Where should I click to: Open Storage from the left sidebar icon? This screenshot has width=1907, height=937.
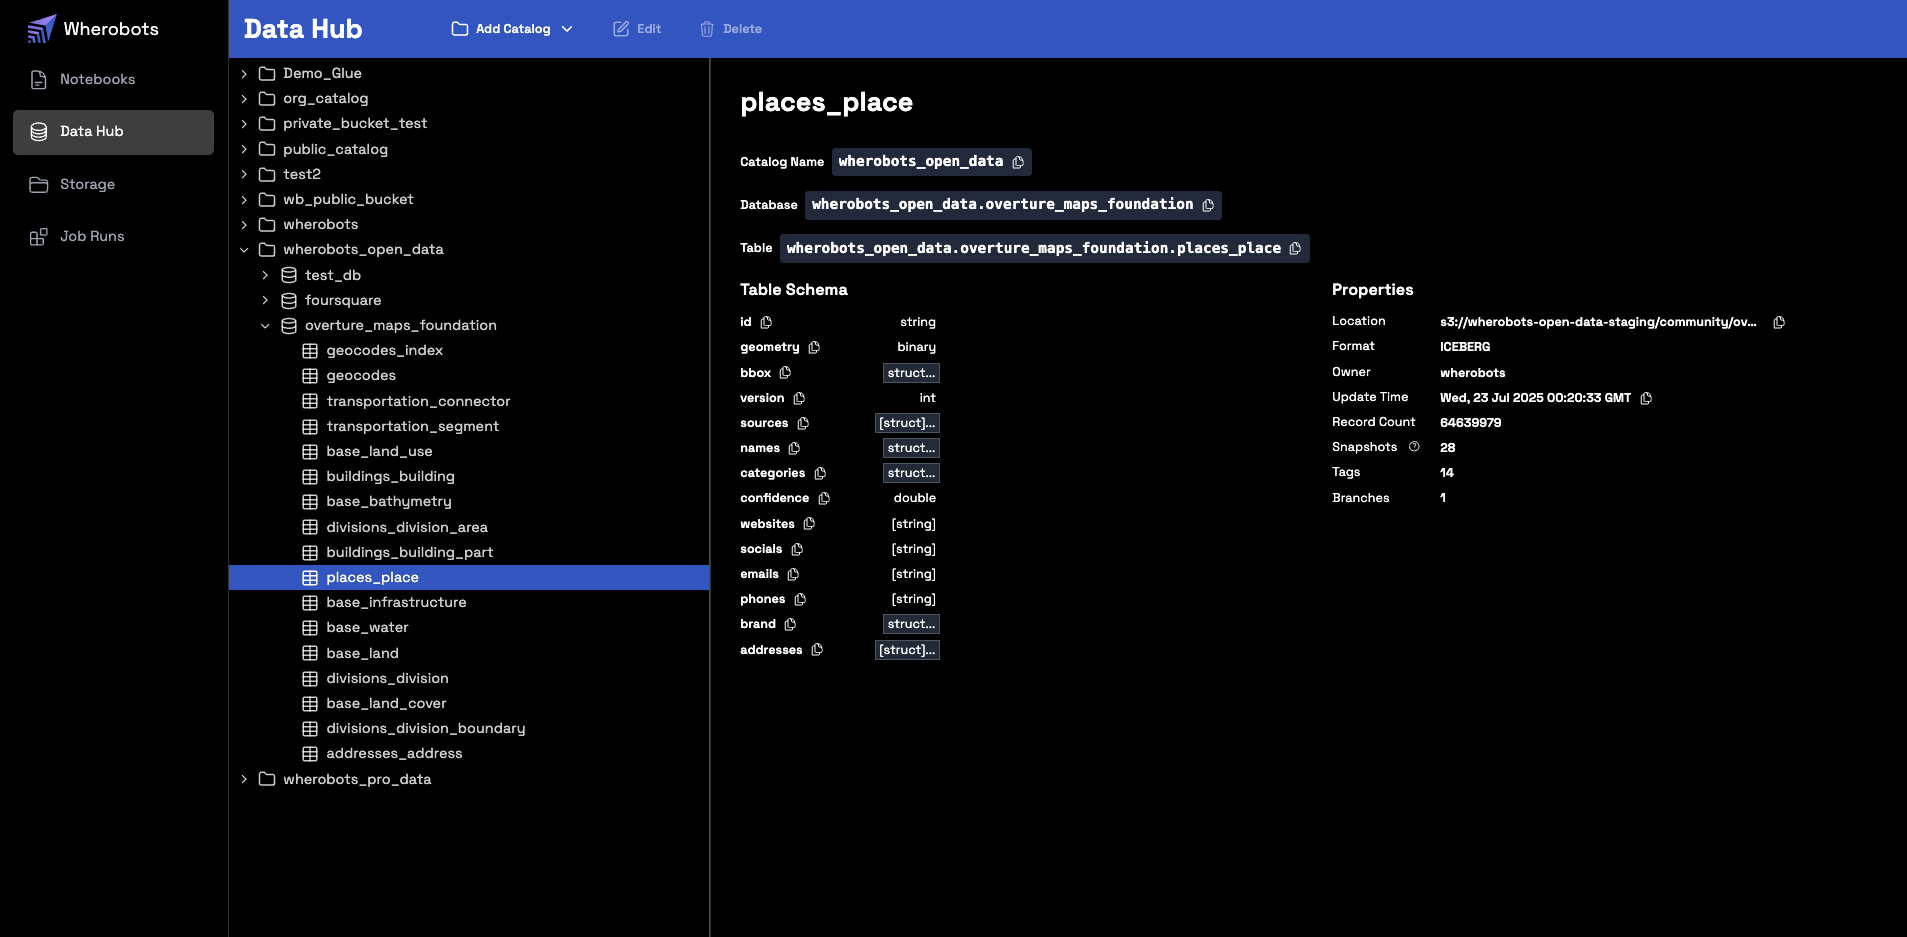[38, 184]
